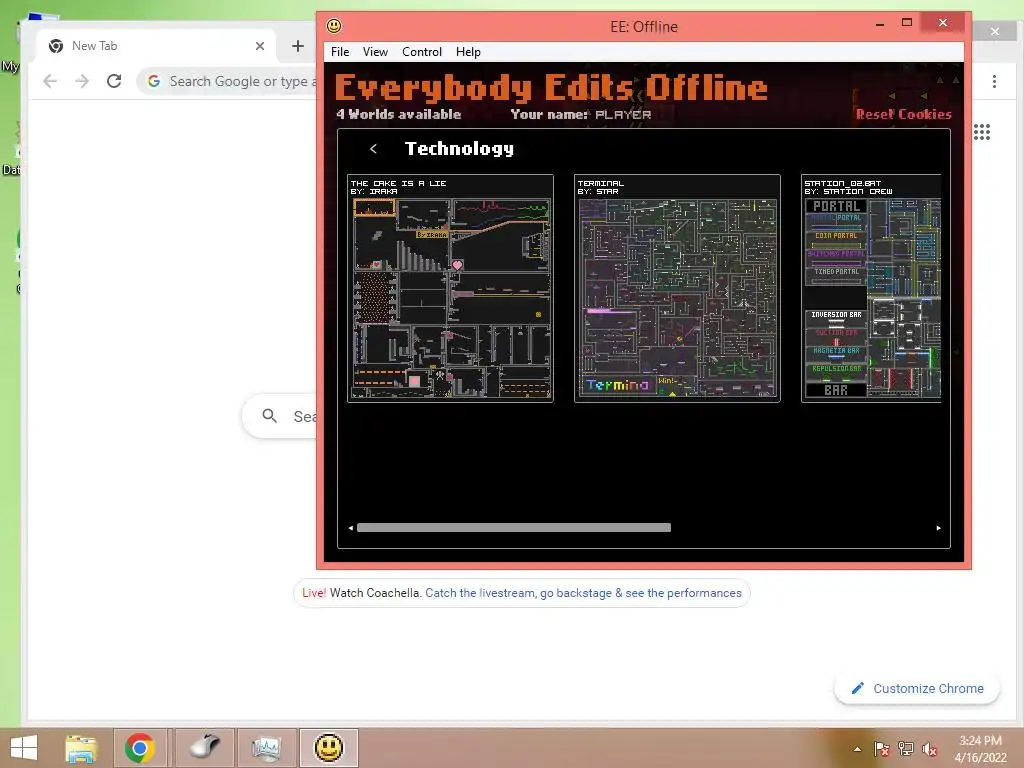Show hidden system tray icons
Viewport: 1024px width, 768px height.
coord(857,749)
